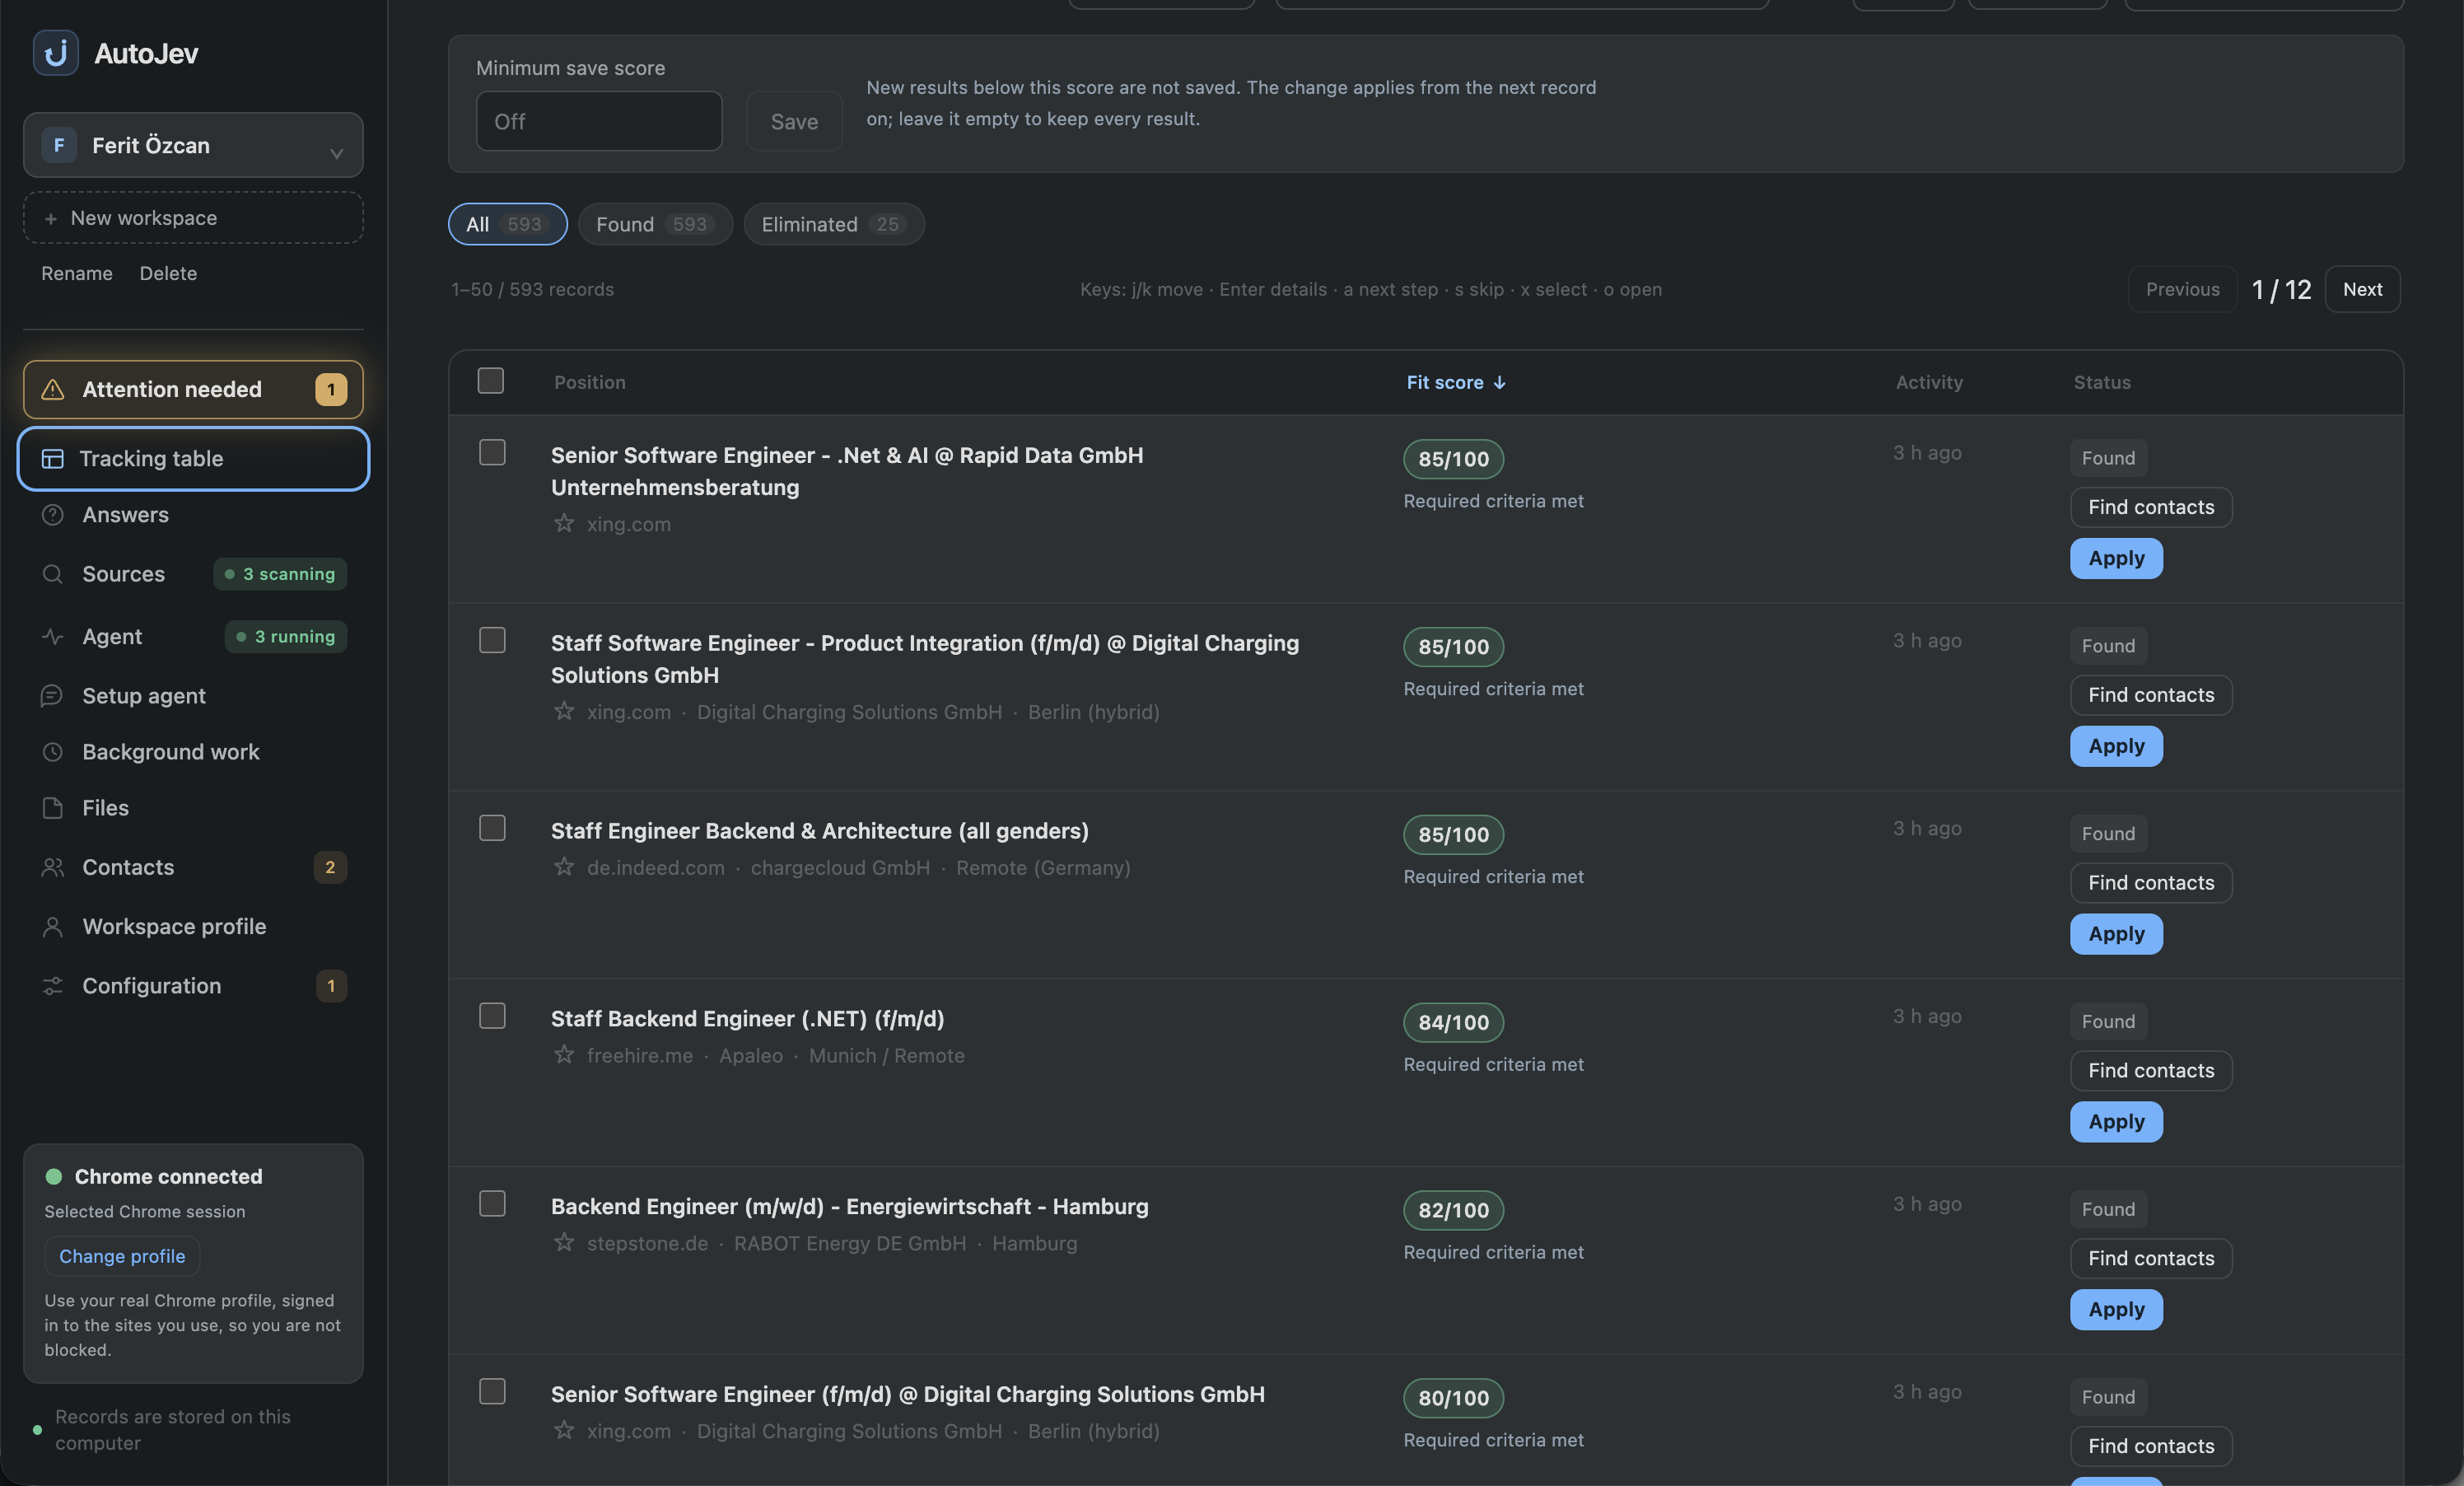Sort by the Fit score column header

(x=1456, y=382)
